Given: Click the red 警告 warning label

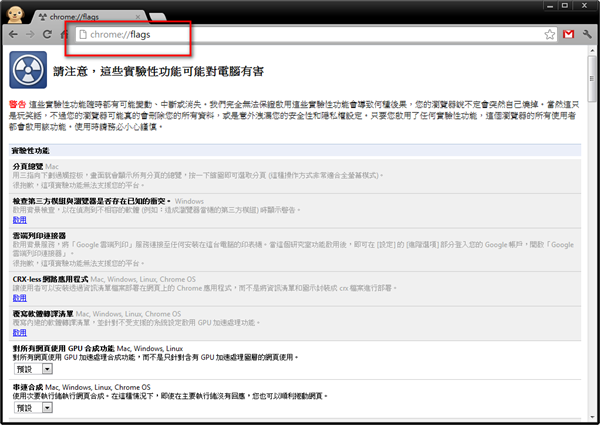Looking at the screenshot, I should pos(17,104).
